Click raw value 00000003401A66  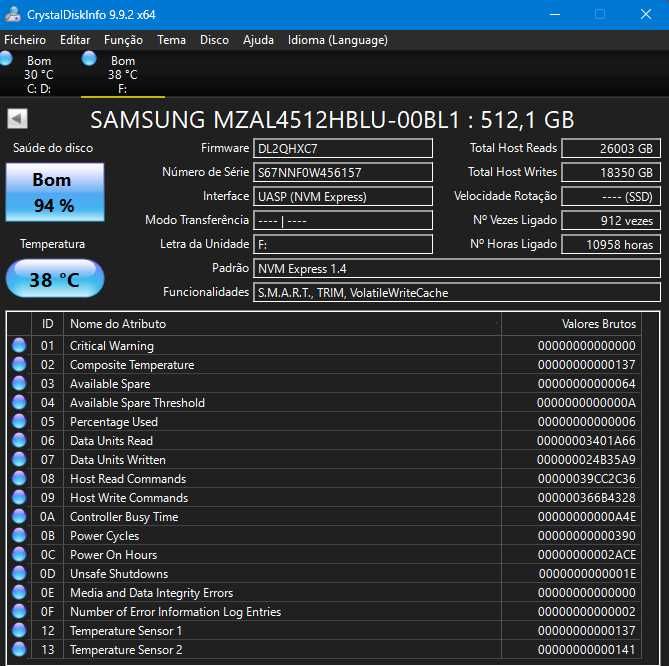click(586, 441)
